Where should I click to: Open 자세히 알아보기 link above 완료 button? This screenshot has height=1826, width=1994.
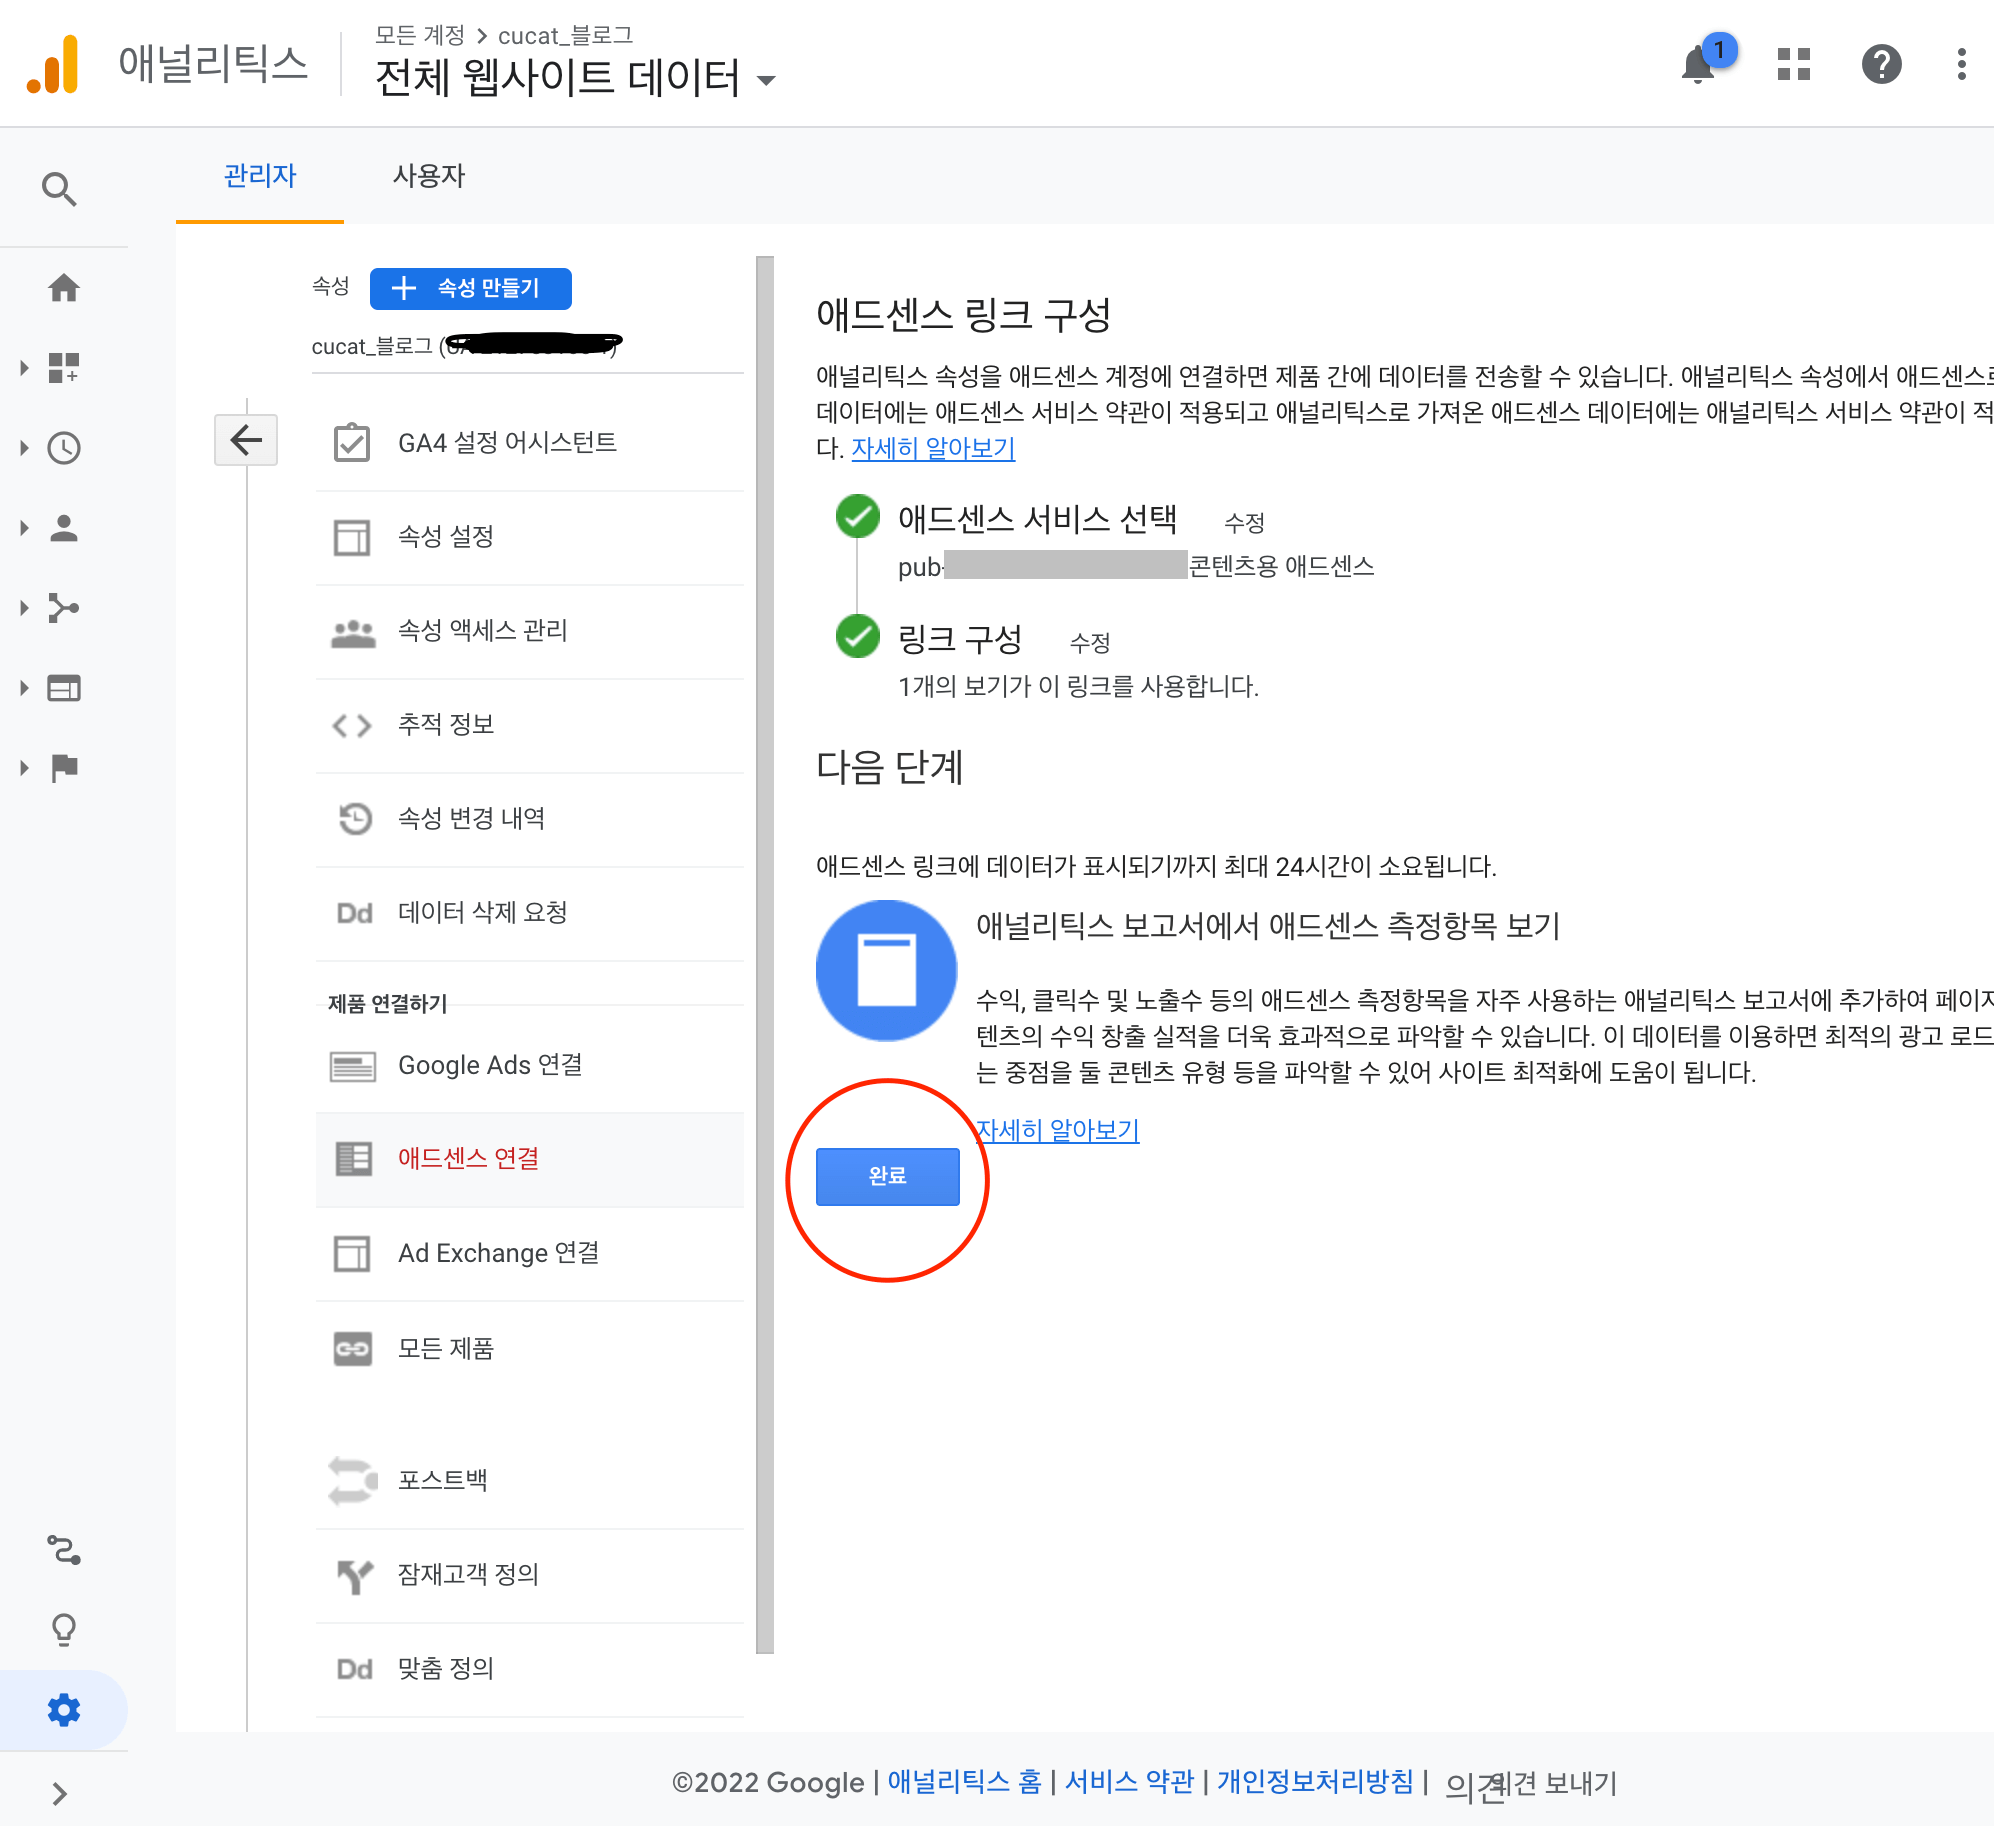point(1058,1130)
